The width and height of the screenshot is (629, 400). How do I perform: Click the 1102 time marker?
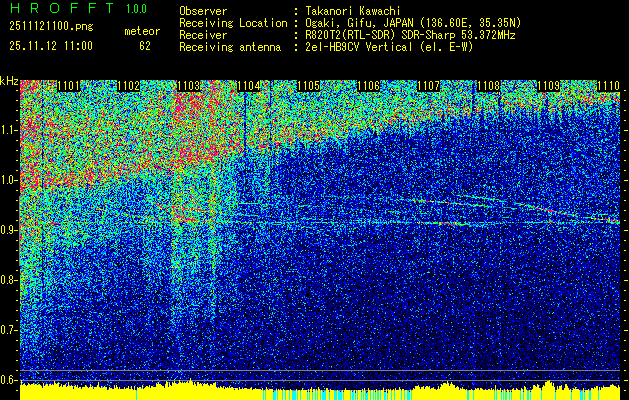(129, 86)
